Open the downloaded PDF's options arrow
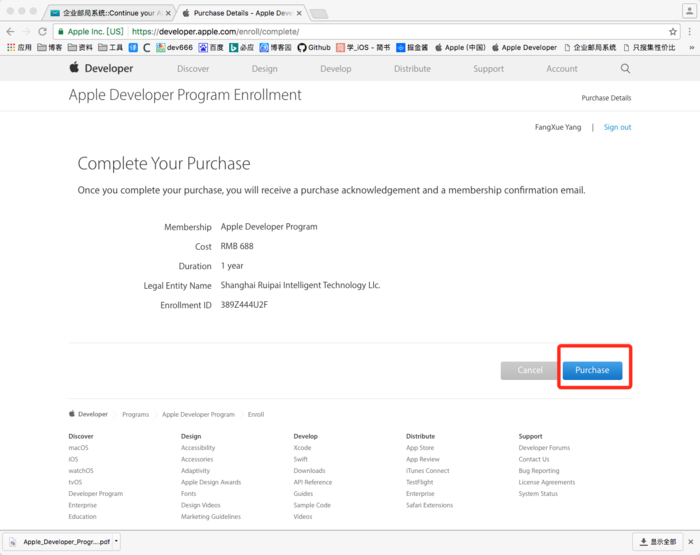The height and width of the screenshot is (555, 700). click(116, 541)
